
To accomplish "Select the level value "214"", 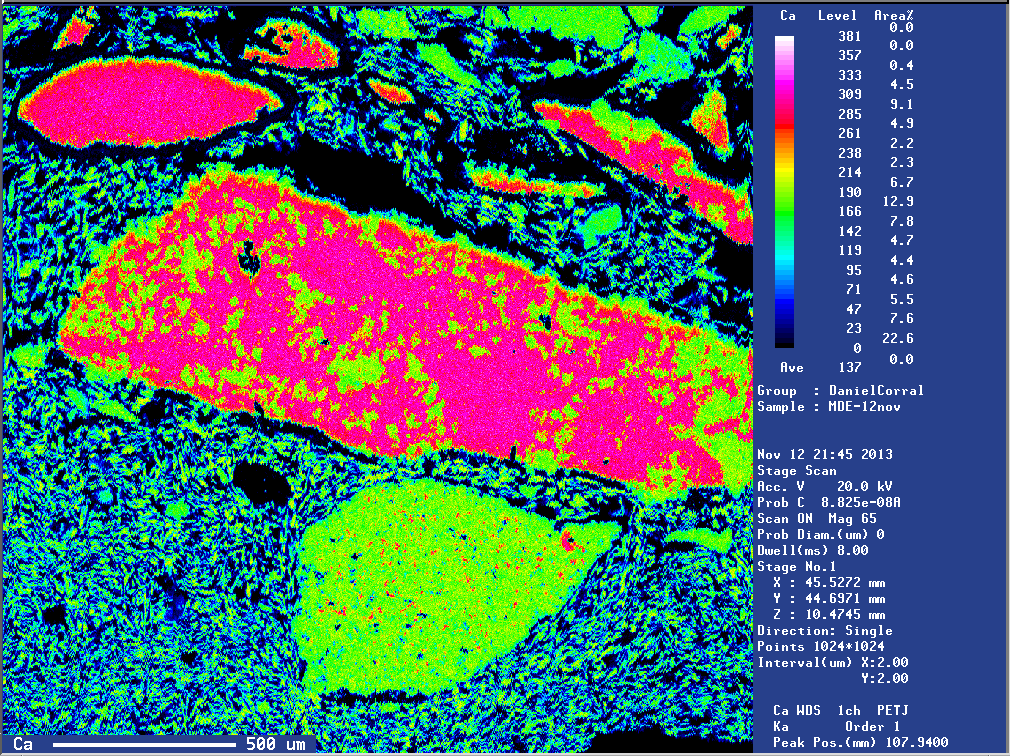I will [850, 172].
